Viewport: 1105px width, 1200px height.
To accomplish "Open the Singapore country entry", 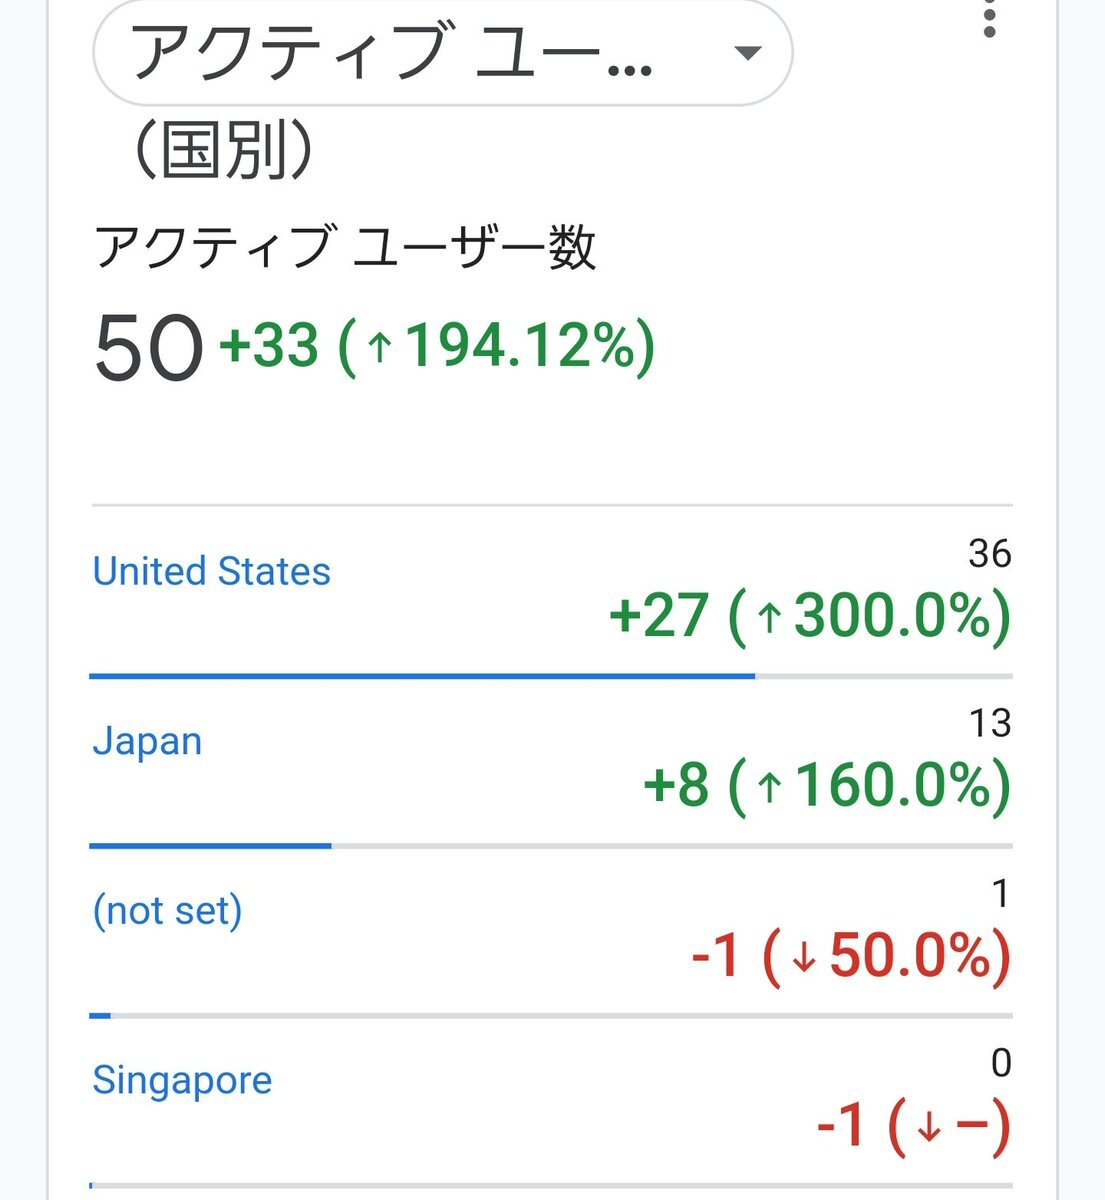I will 182,1080.
